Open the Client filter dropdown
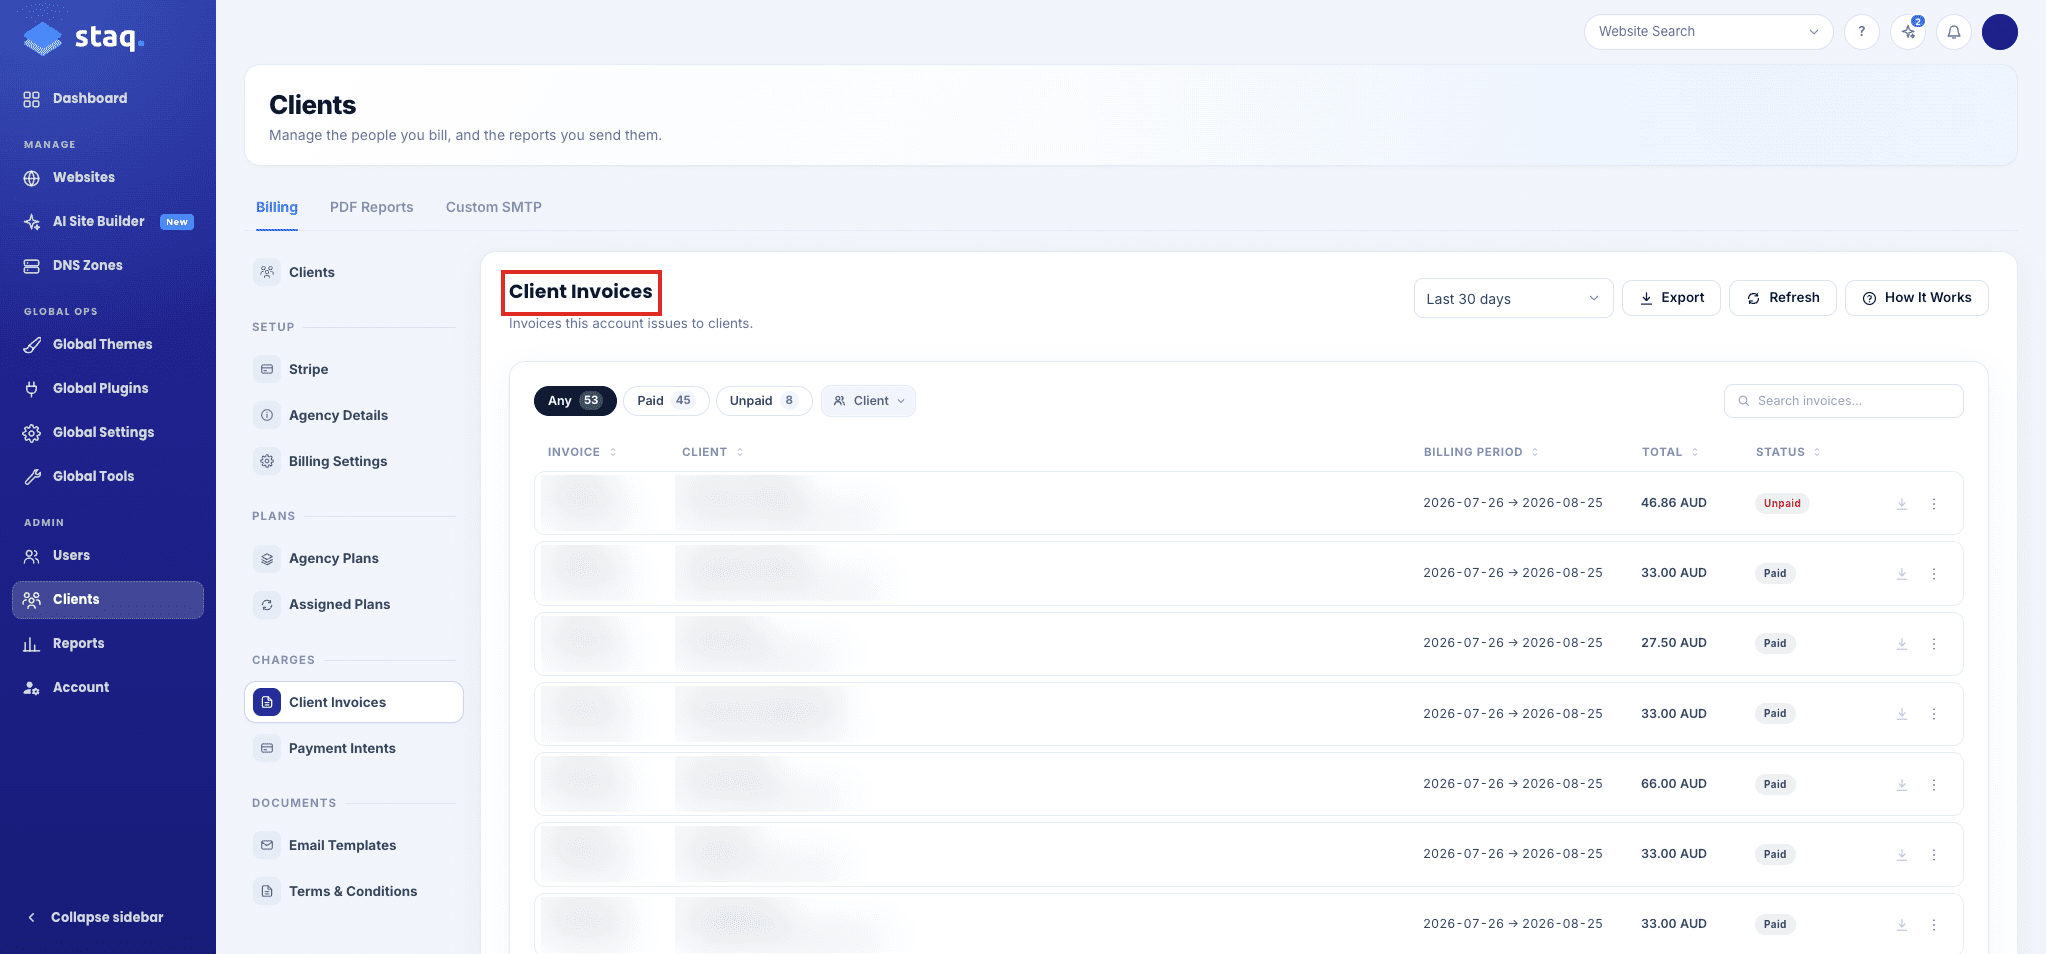The width and height of the screenshot is (2046, 954). [x=868, y=401]
